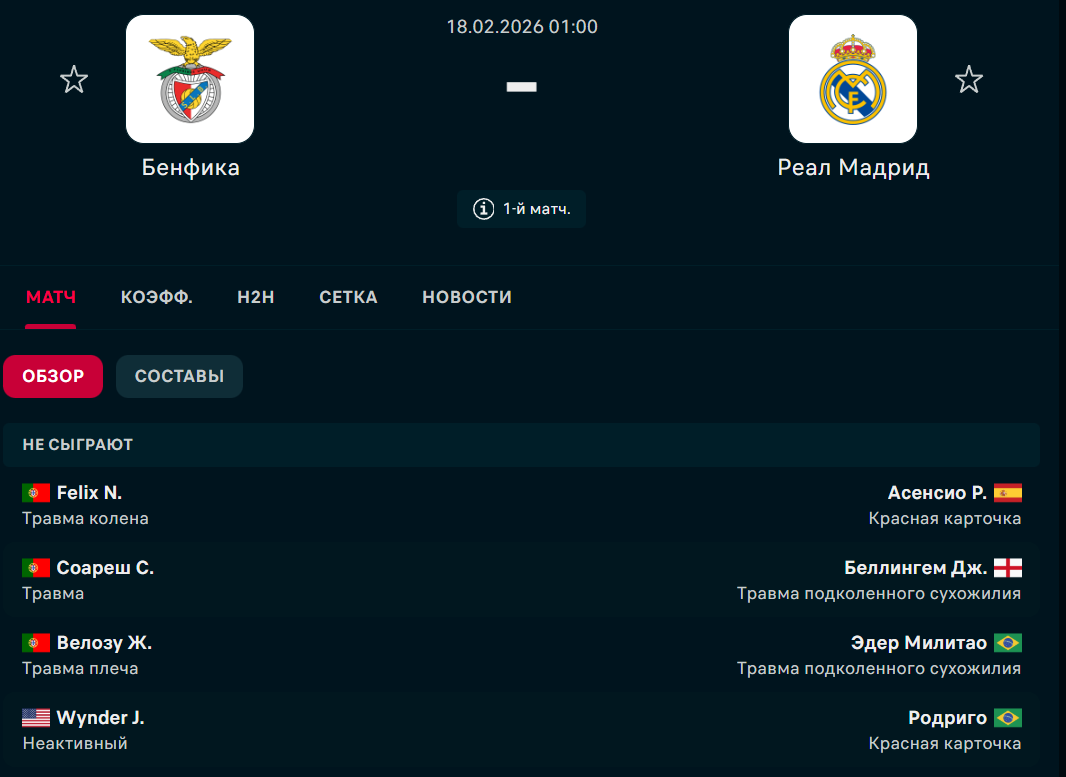Click the USA flag next to Wynder J.
The width and height of the screenshot is (1066, 777).
click(36, 718)
